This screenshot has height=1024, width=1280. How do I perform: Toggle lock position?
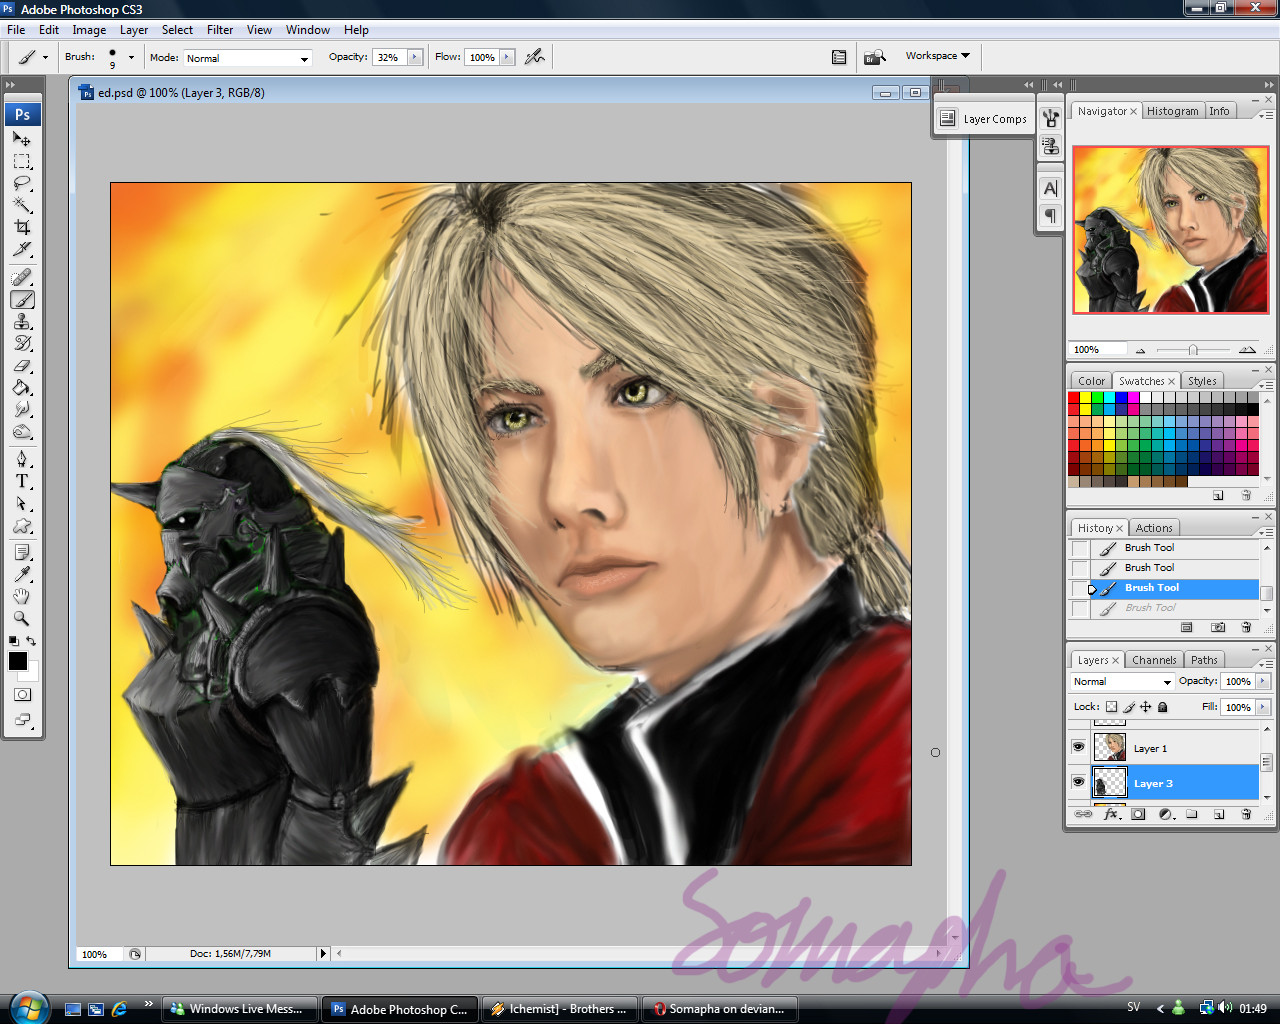pyautogui.click(x=1146, y=707)
